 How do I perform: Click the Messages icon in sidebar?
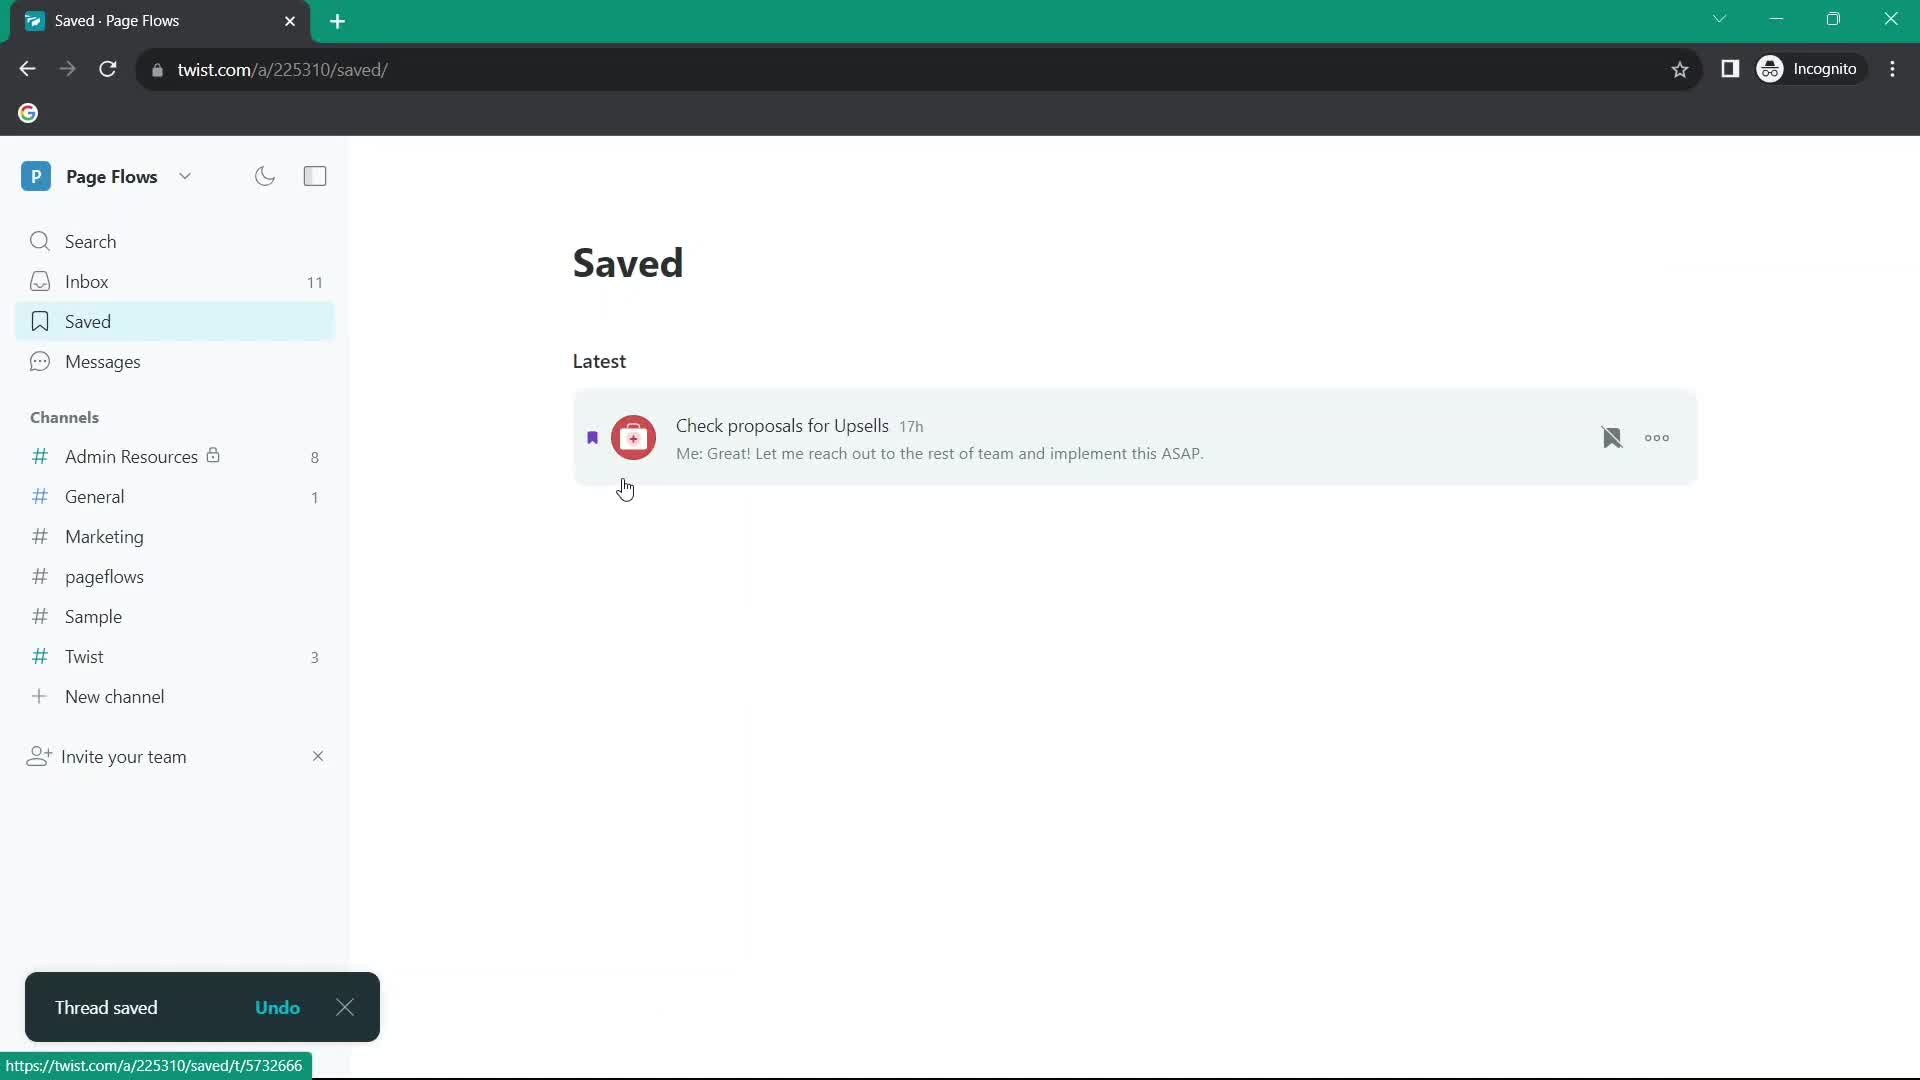40,361
